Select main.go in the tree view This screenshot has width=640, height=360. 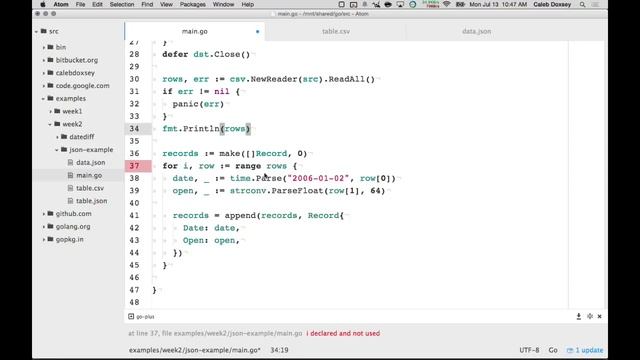pos(89,175)
